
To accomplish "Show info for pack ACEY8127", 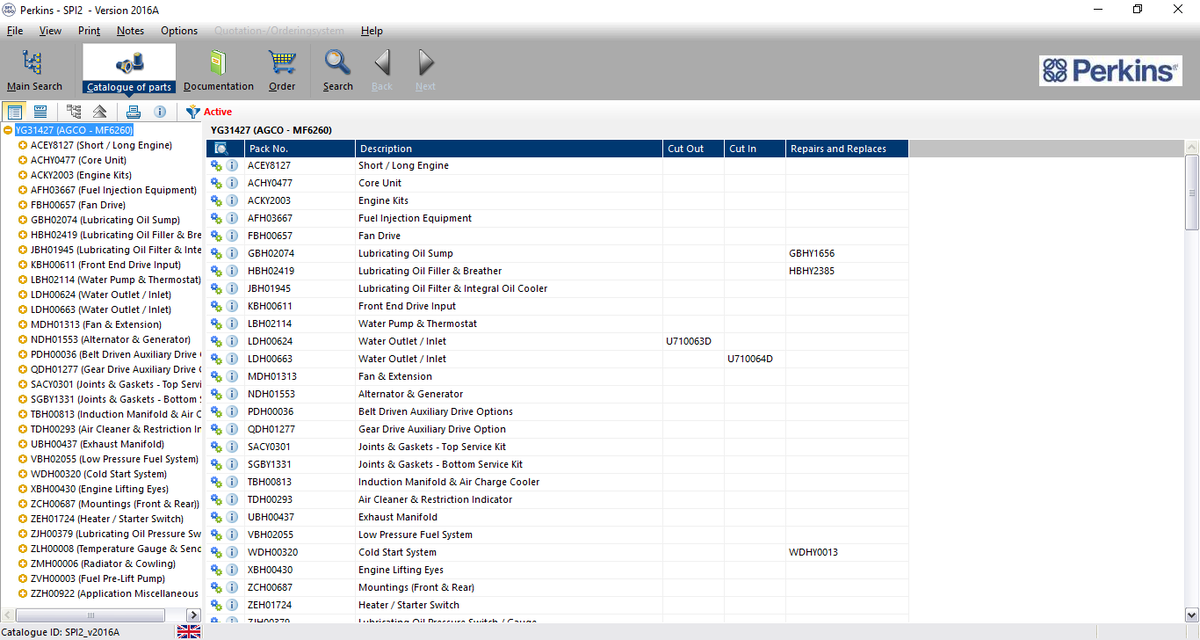I will 231,166.
